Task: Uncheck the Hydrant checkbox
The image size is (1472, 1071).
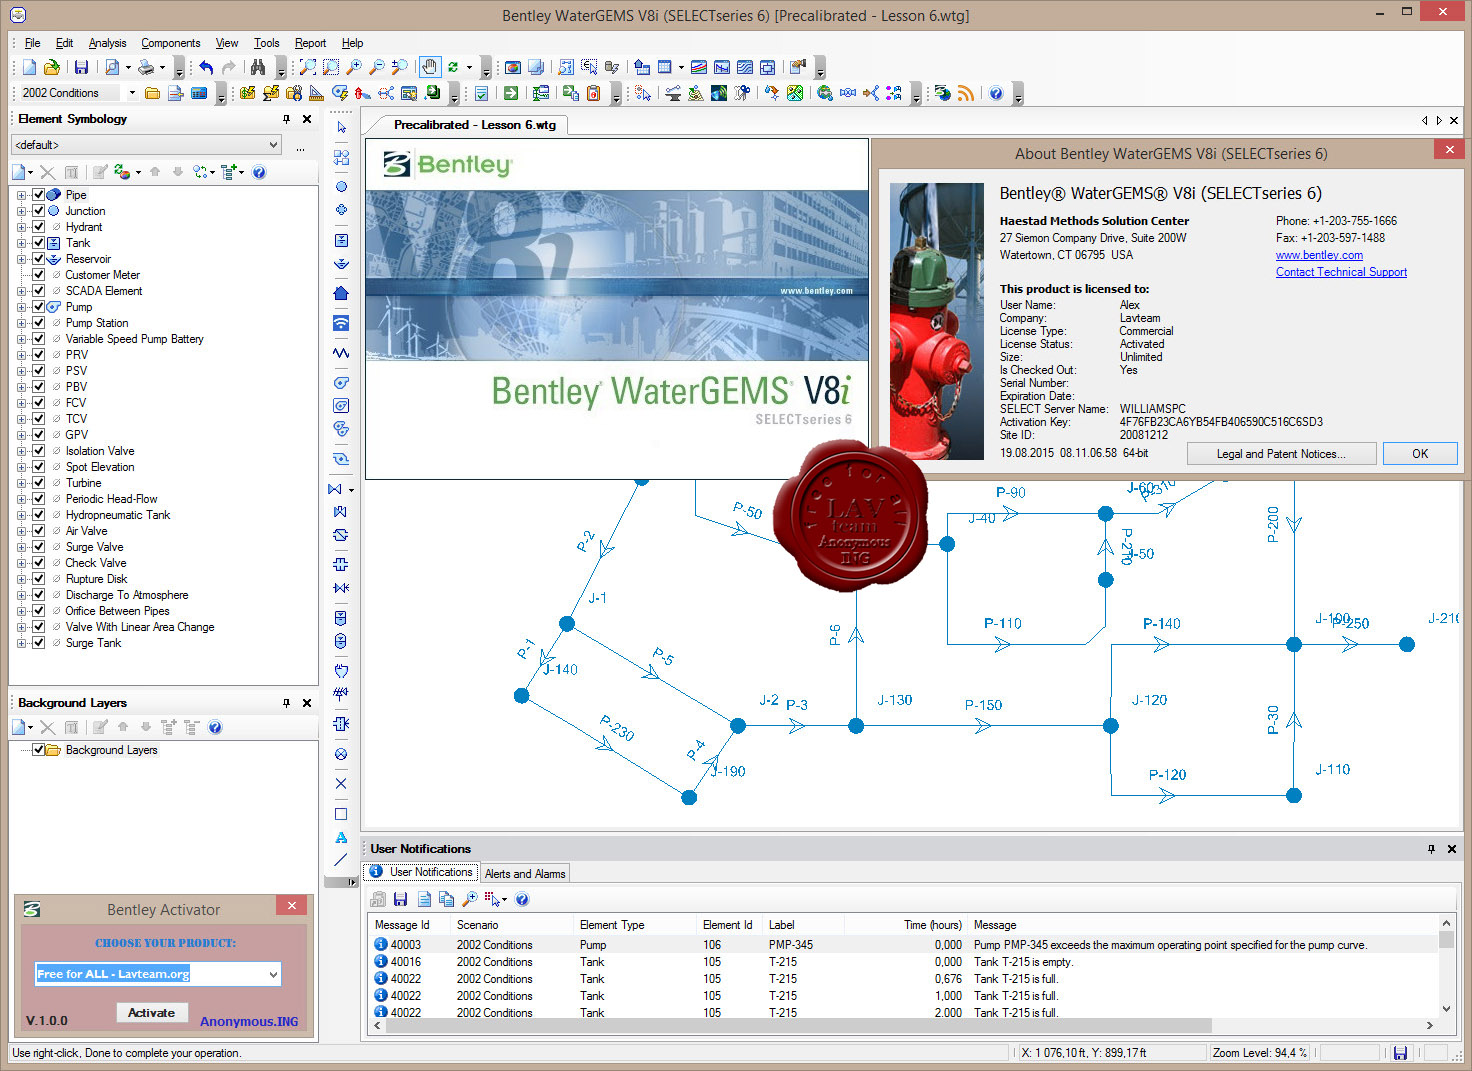Action: pyautogui.click(x=38, y=227)
